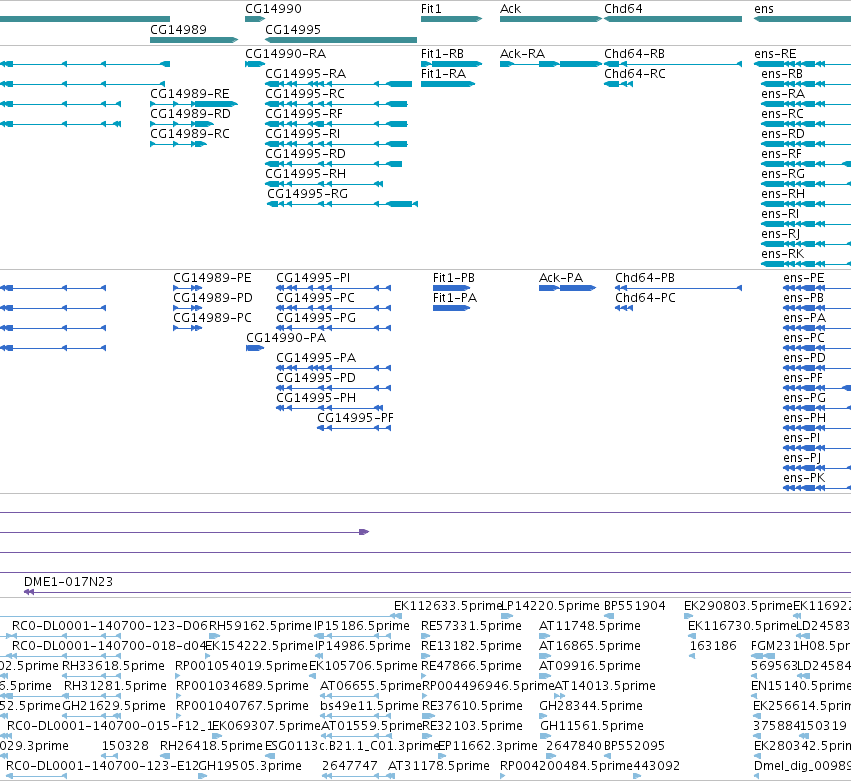Click transcript Fit1-RA label
The width and height of the screenshot is (851, 781).
[443, 74]
